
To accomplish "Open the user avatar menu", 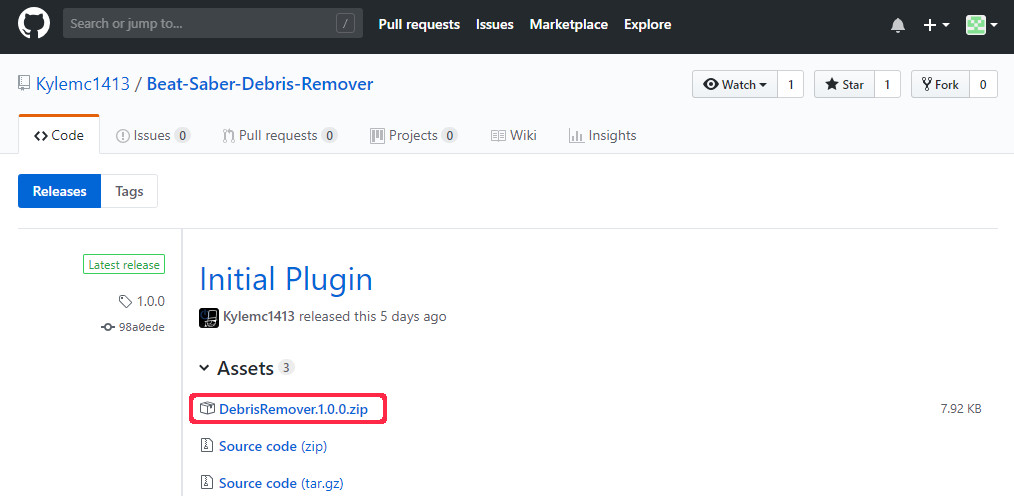I will click(982, 25).
